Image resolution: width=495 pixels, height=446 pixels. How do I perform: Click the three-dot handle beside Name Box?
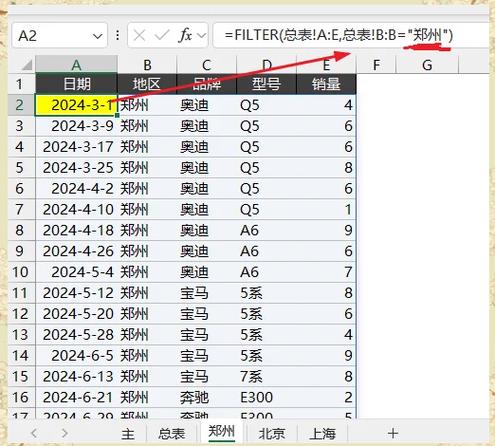click(117, 35)
